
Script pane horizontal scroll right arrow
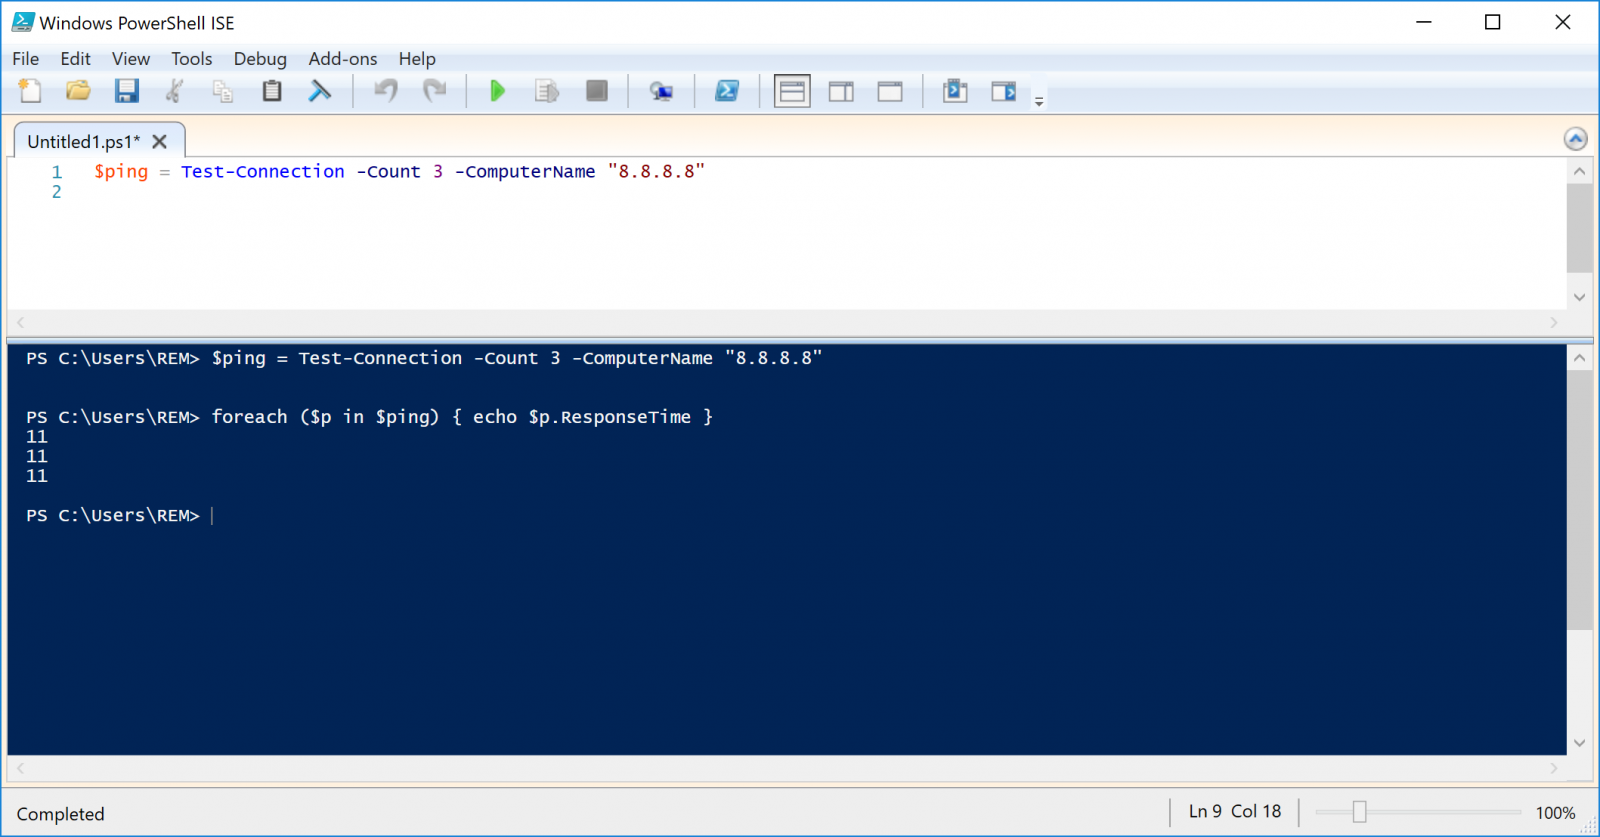[1554, 322]
